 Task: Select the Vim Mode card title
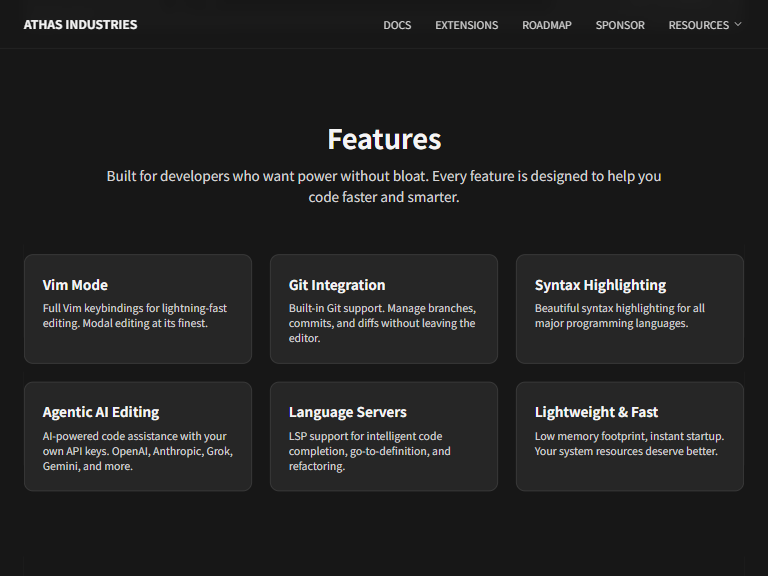pyautogui.click(x=75, y=285)
